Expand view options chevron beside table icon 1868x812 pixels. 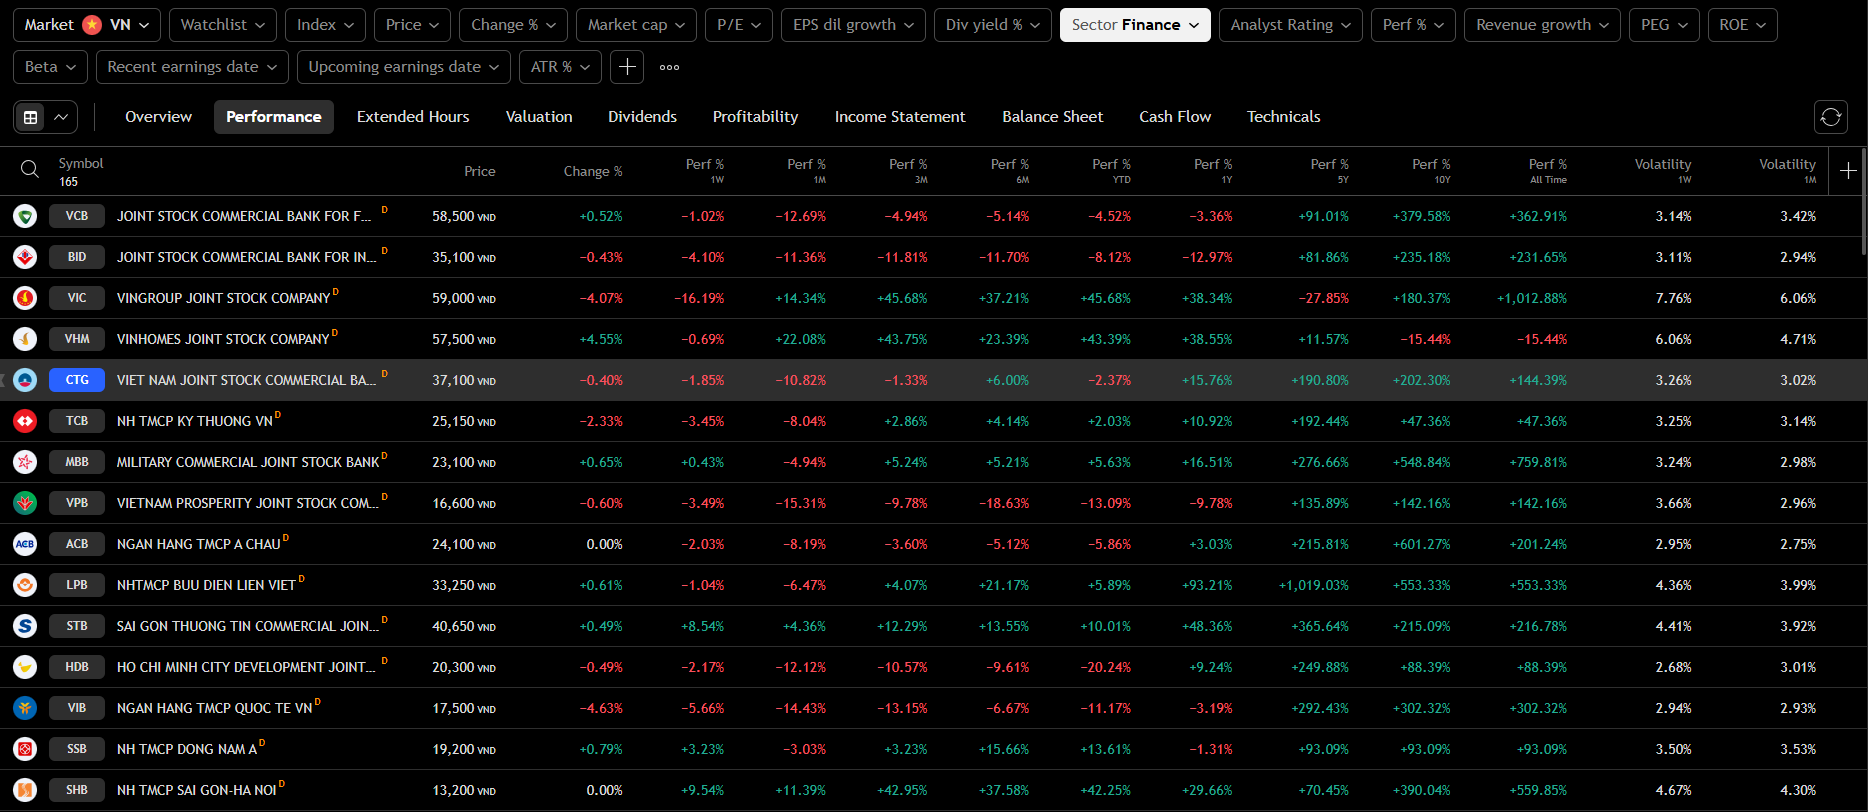[x=61, y=117]
